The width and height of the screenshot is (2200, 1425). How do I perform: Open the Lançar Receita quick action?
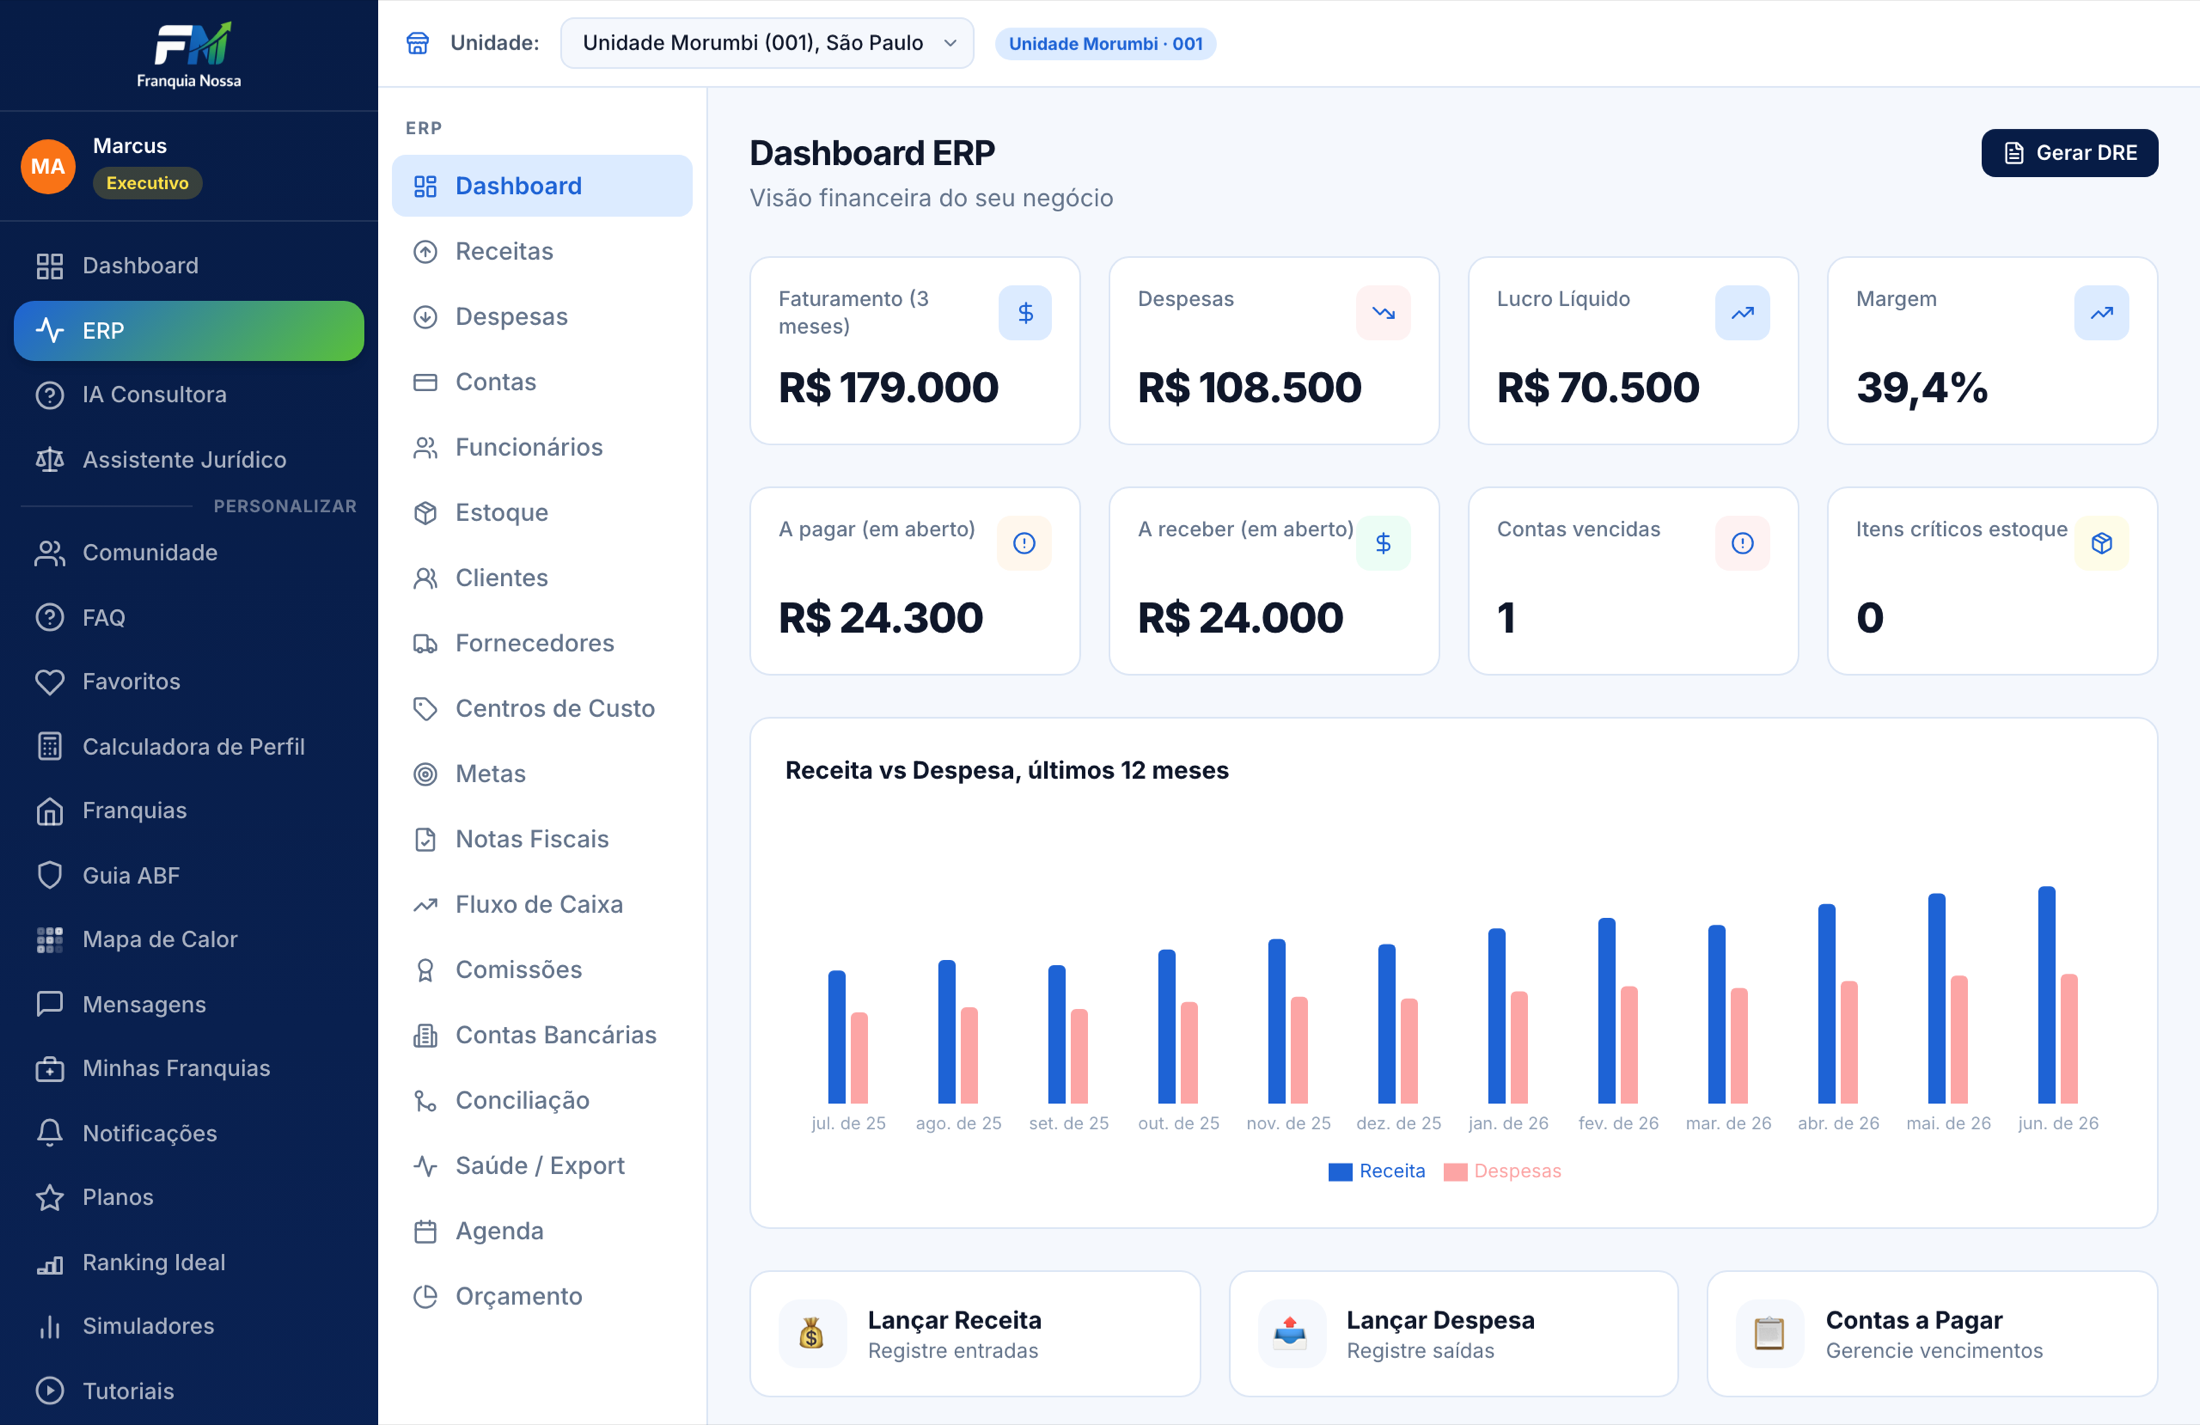[974, 1333]
